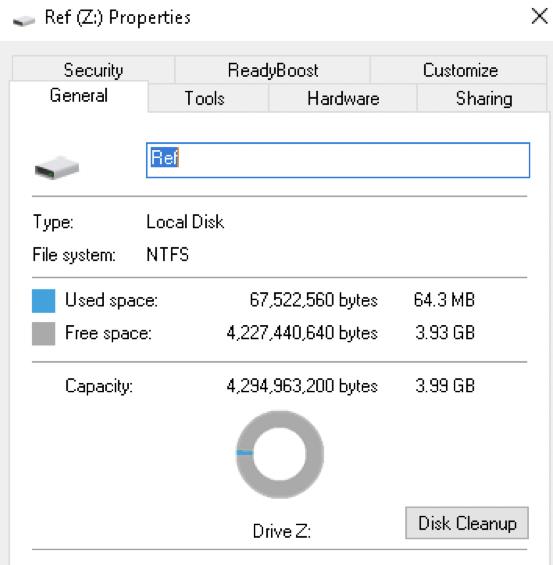
Task: Click the blue Used space color square
Action: 44,301
